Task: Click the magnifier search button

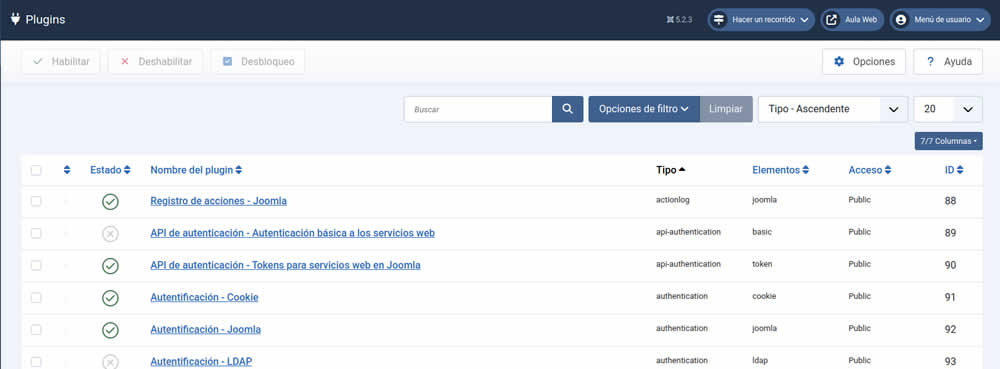Action: click(567, 109)
